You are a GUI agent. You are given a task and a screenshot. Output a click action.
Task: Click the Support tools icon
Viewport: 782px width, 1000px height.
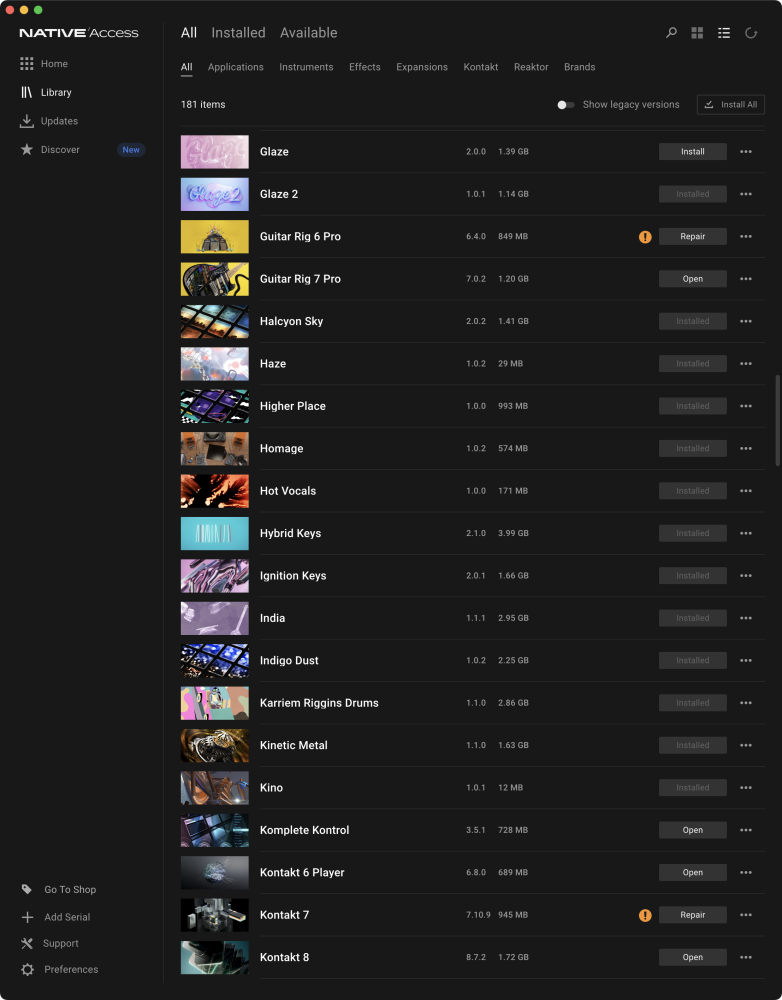(x=27, y=943)
